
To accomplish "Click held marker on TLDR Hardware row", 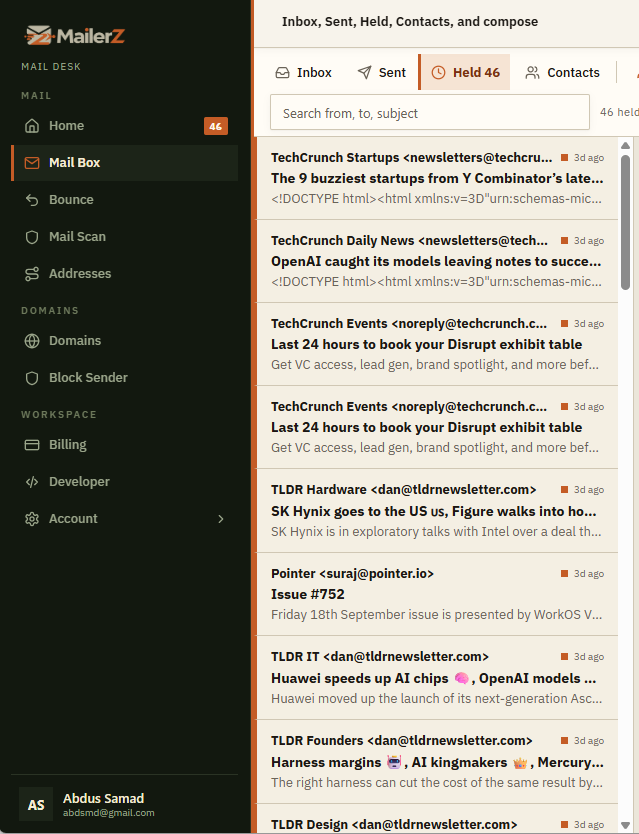I will click(565, 489).
